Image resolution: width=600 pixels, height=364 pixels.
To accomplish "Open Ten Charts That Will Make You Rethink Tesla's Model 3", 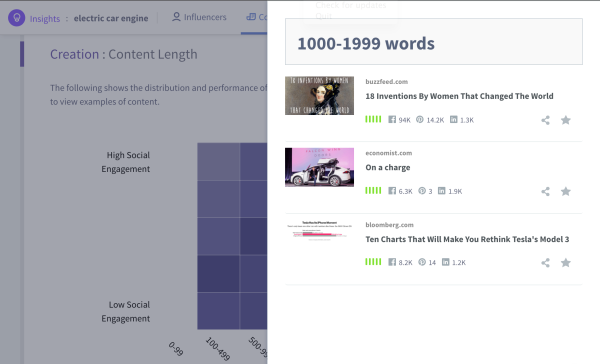I will coord(467,239).
